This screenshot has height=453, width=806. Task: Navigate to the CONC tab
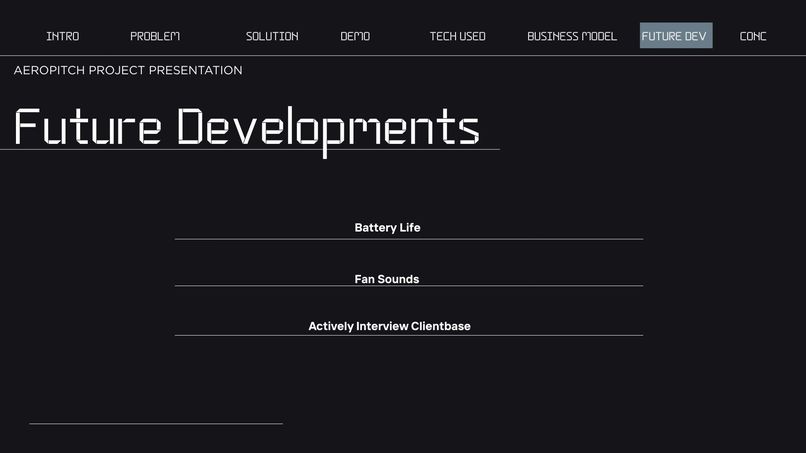pos(753,36)
